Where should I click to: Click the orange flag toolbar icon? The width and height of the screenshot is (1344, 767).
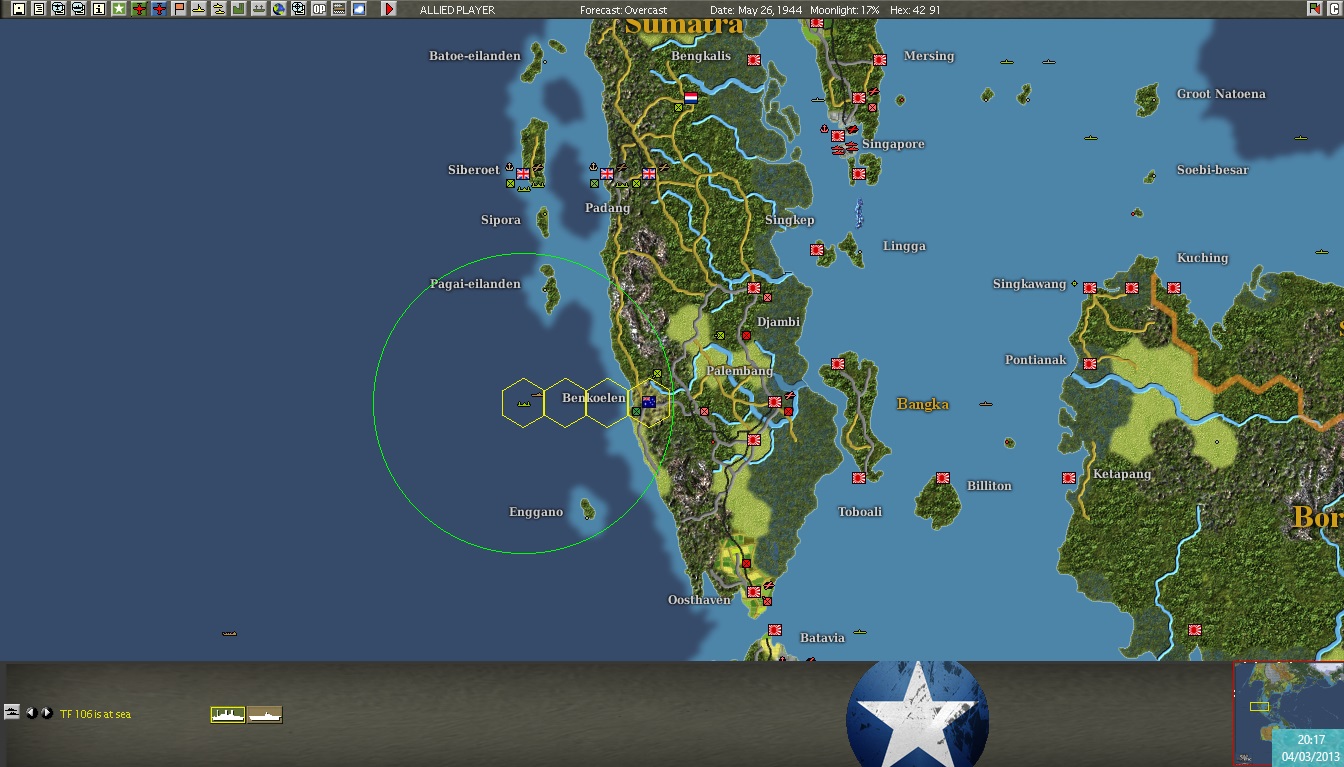coord(179,9)
